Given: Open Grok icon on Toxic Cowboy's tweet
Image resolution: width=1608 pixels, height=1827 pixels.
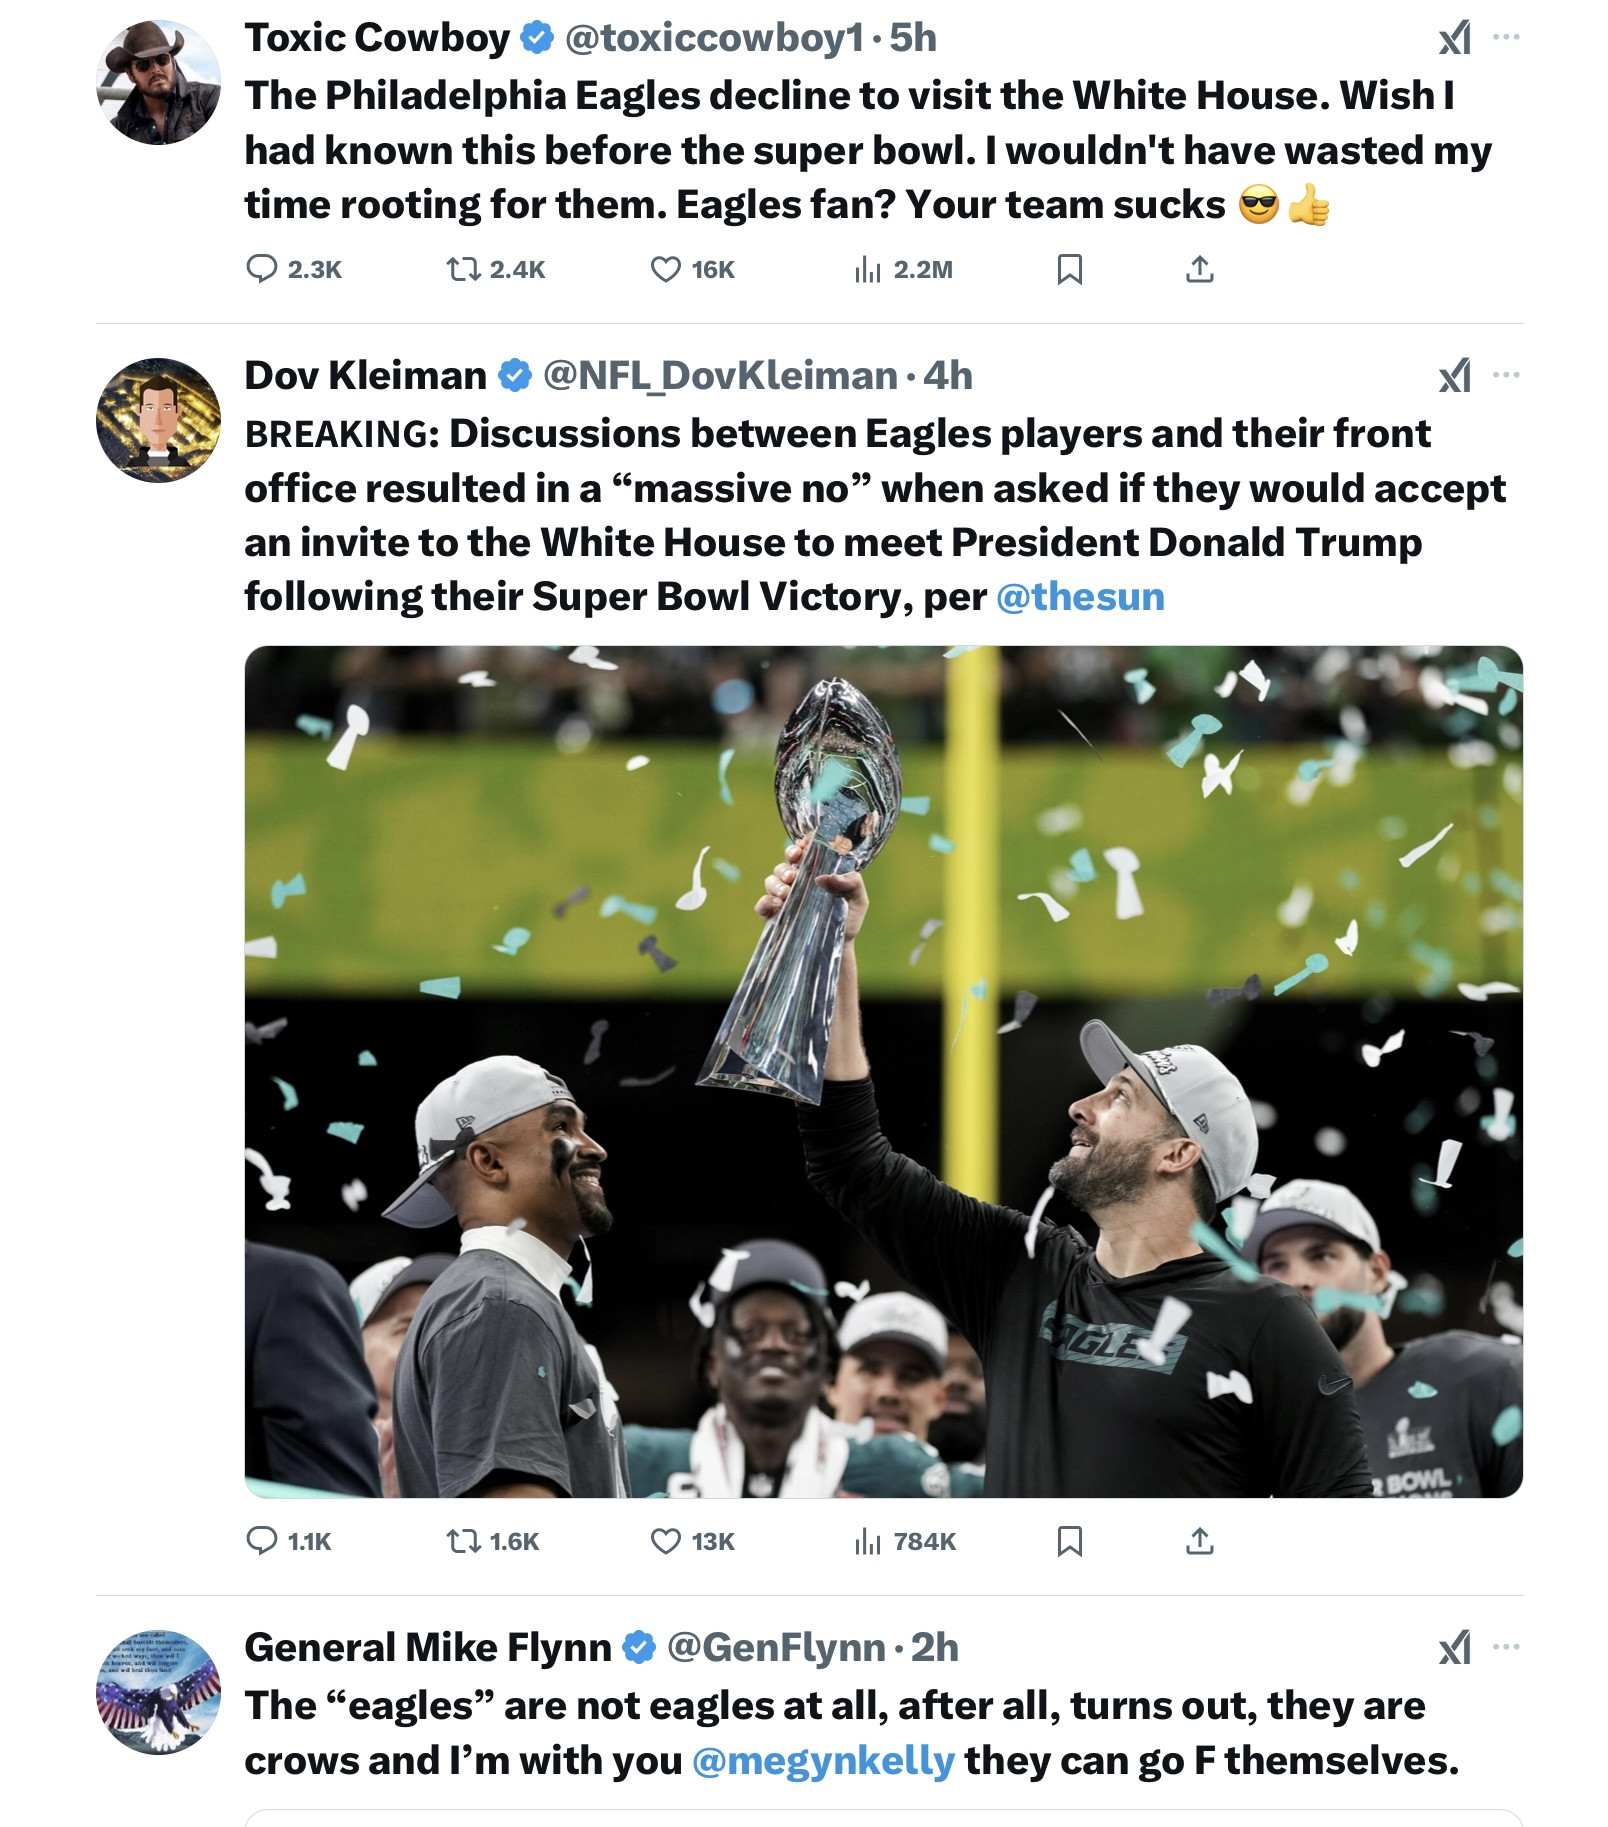Looking at the screenshot, I should tap(1454, 39).
